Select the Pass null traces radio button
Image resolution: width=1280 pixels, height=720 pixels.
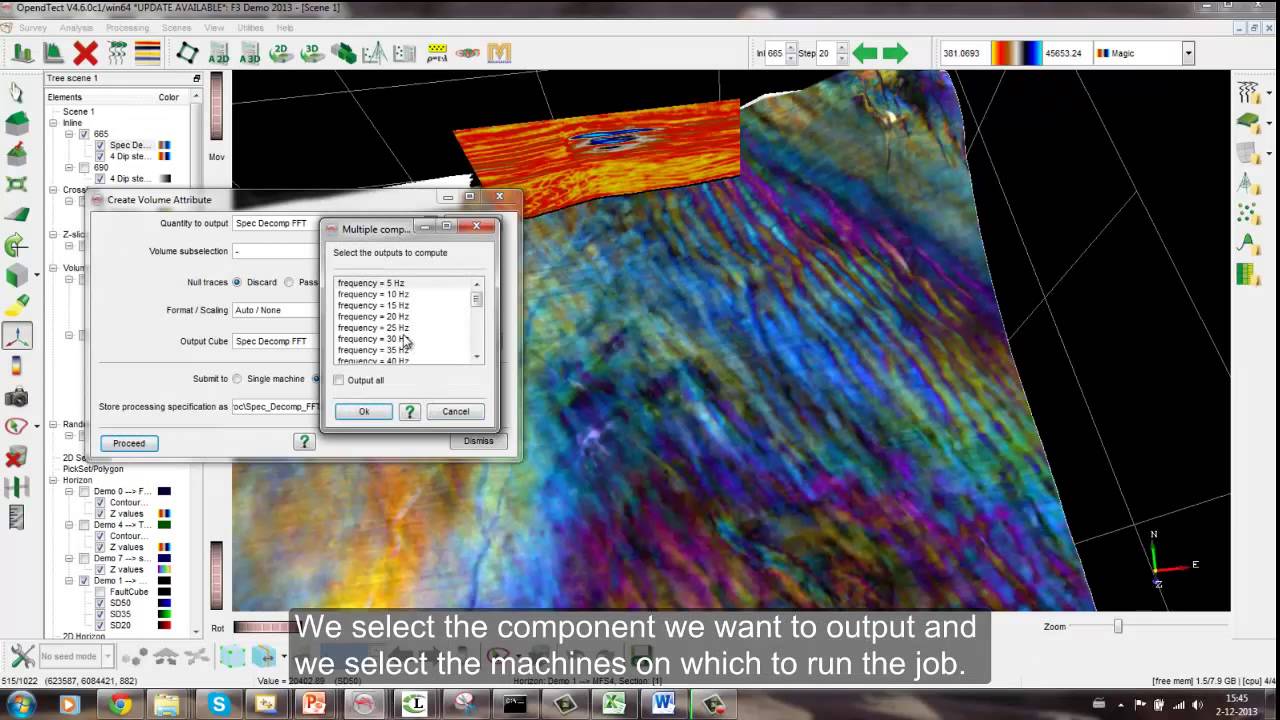pos(289,282)
